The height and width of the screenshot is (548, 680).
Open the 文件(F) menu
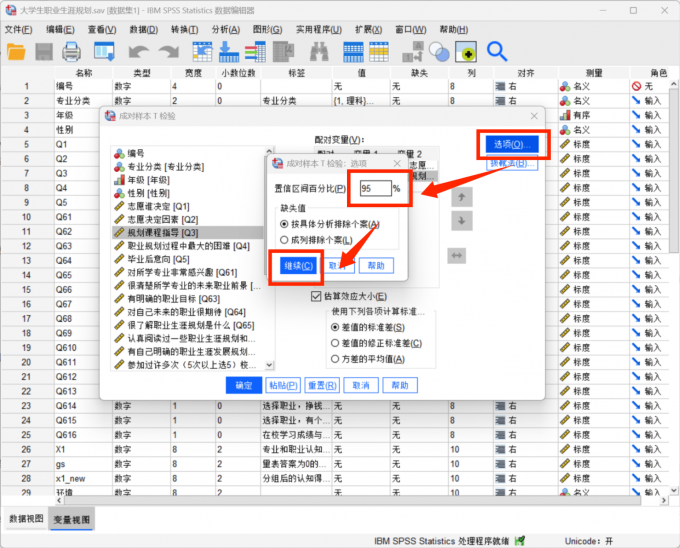[19, 29]
